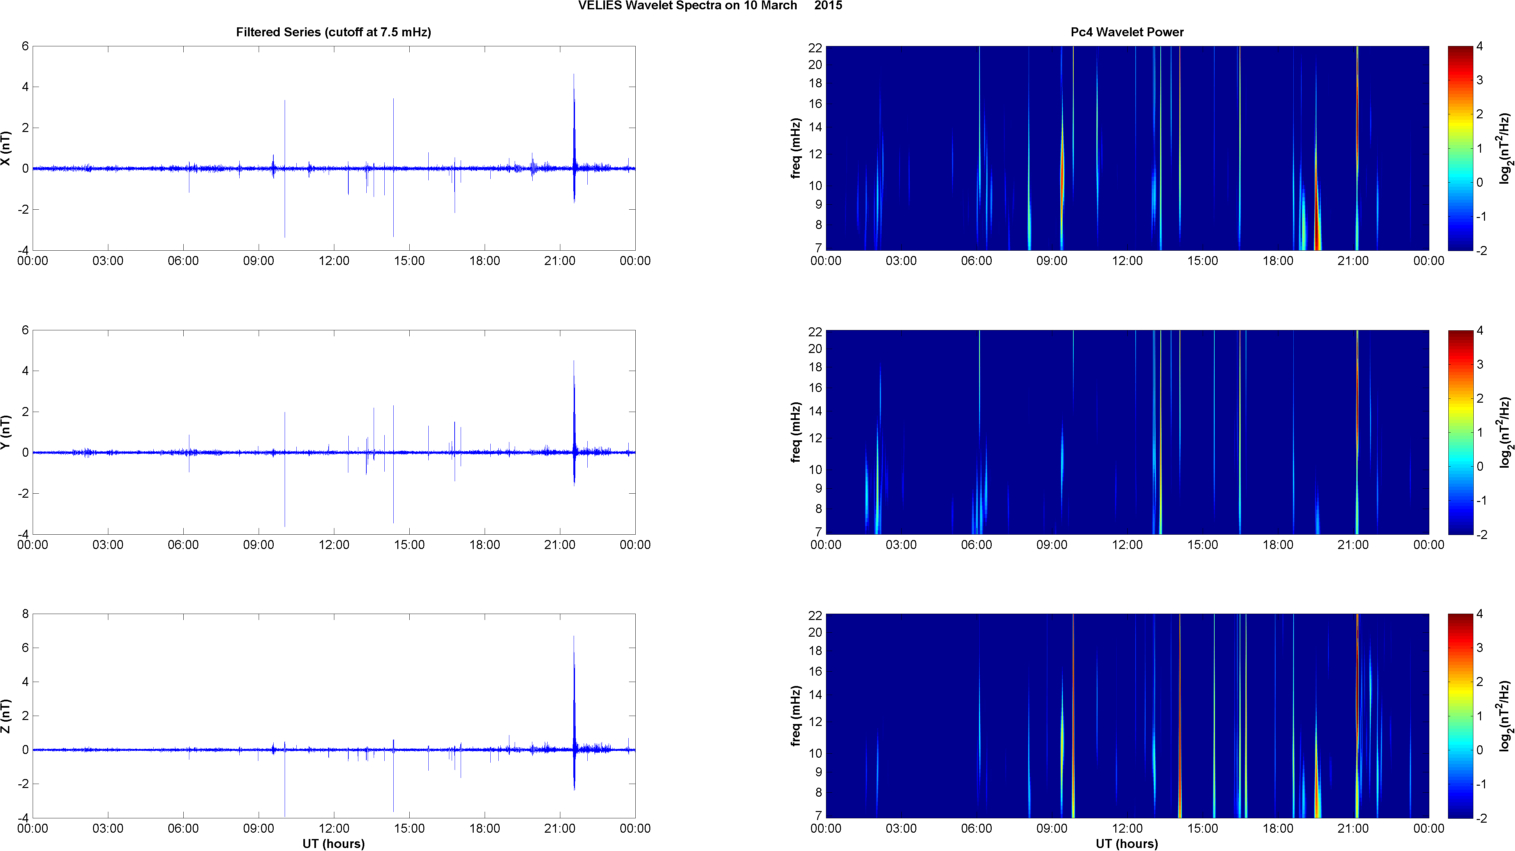Image resolution: width=1515 pixels, height=851 pixels.
Task: Select the 'Filtered Series (cutoff at 7.5 mHz)' heading
Action: (x=333, y=32)
